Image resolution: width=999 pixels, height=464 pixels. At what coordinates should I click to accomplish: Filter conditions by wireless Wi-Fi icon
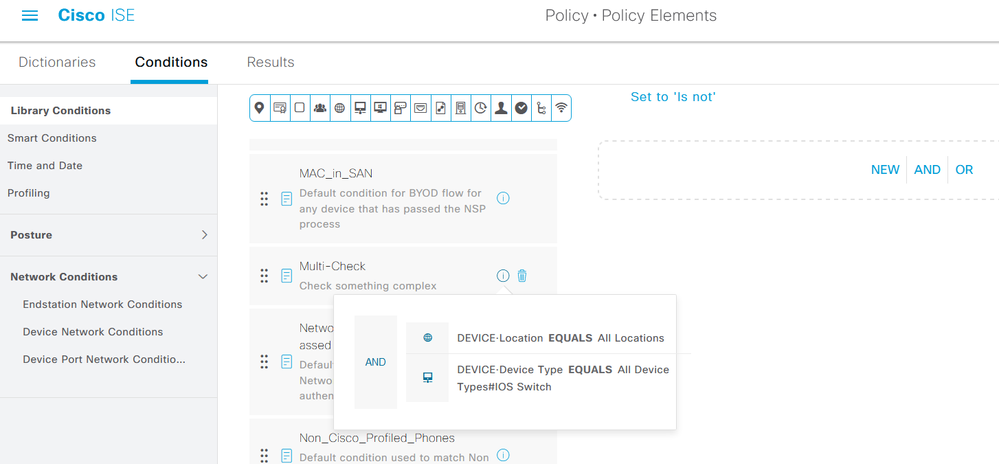pos(561,108)
